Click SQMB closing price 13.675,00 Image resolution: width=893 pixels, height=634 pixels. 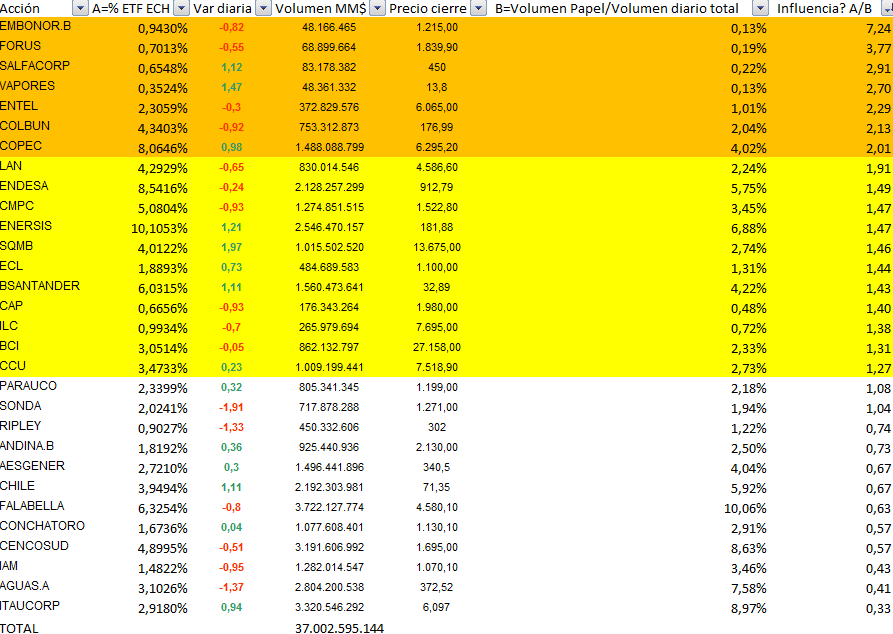click(437, 247)
